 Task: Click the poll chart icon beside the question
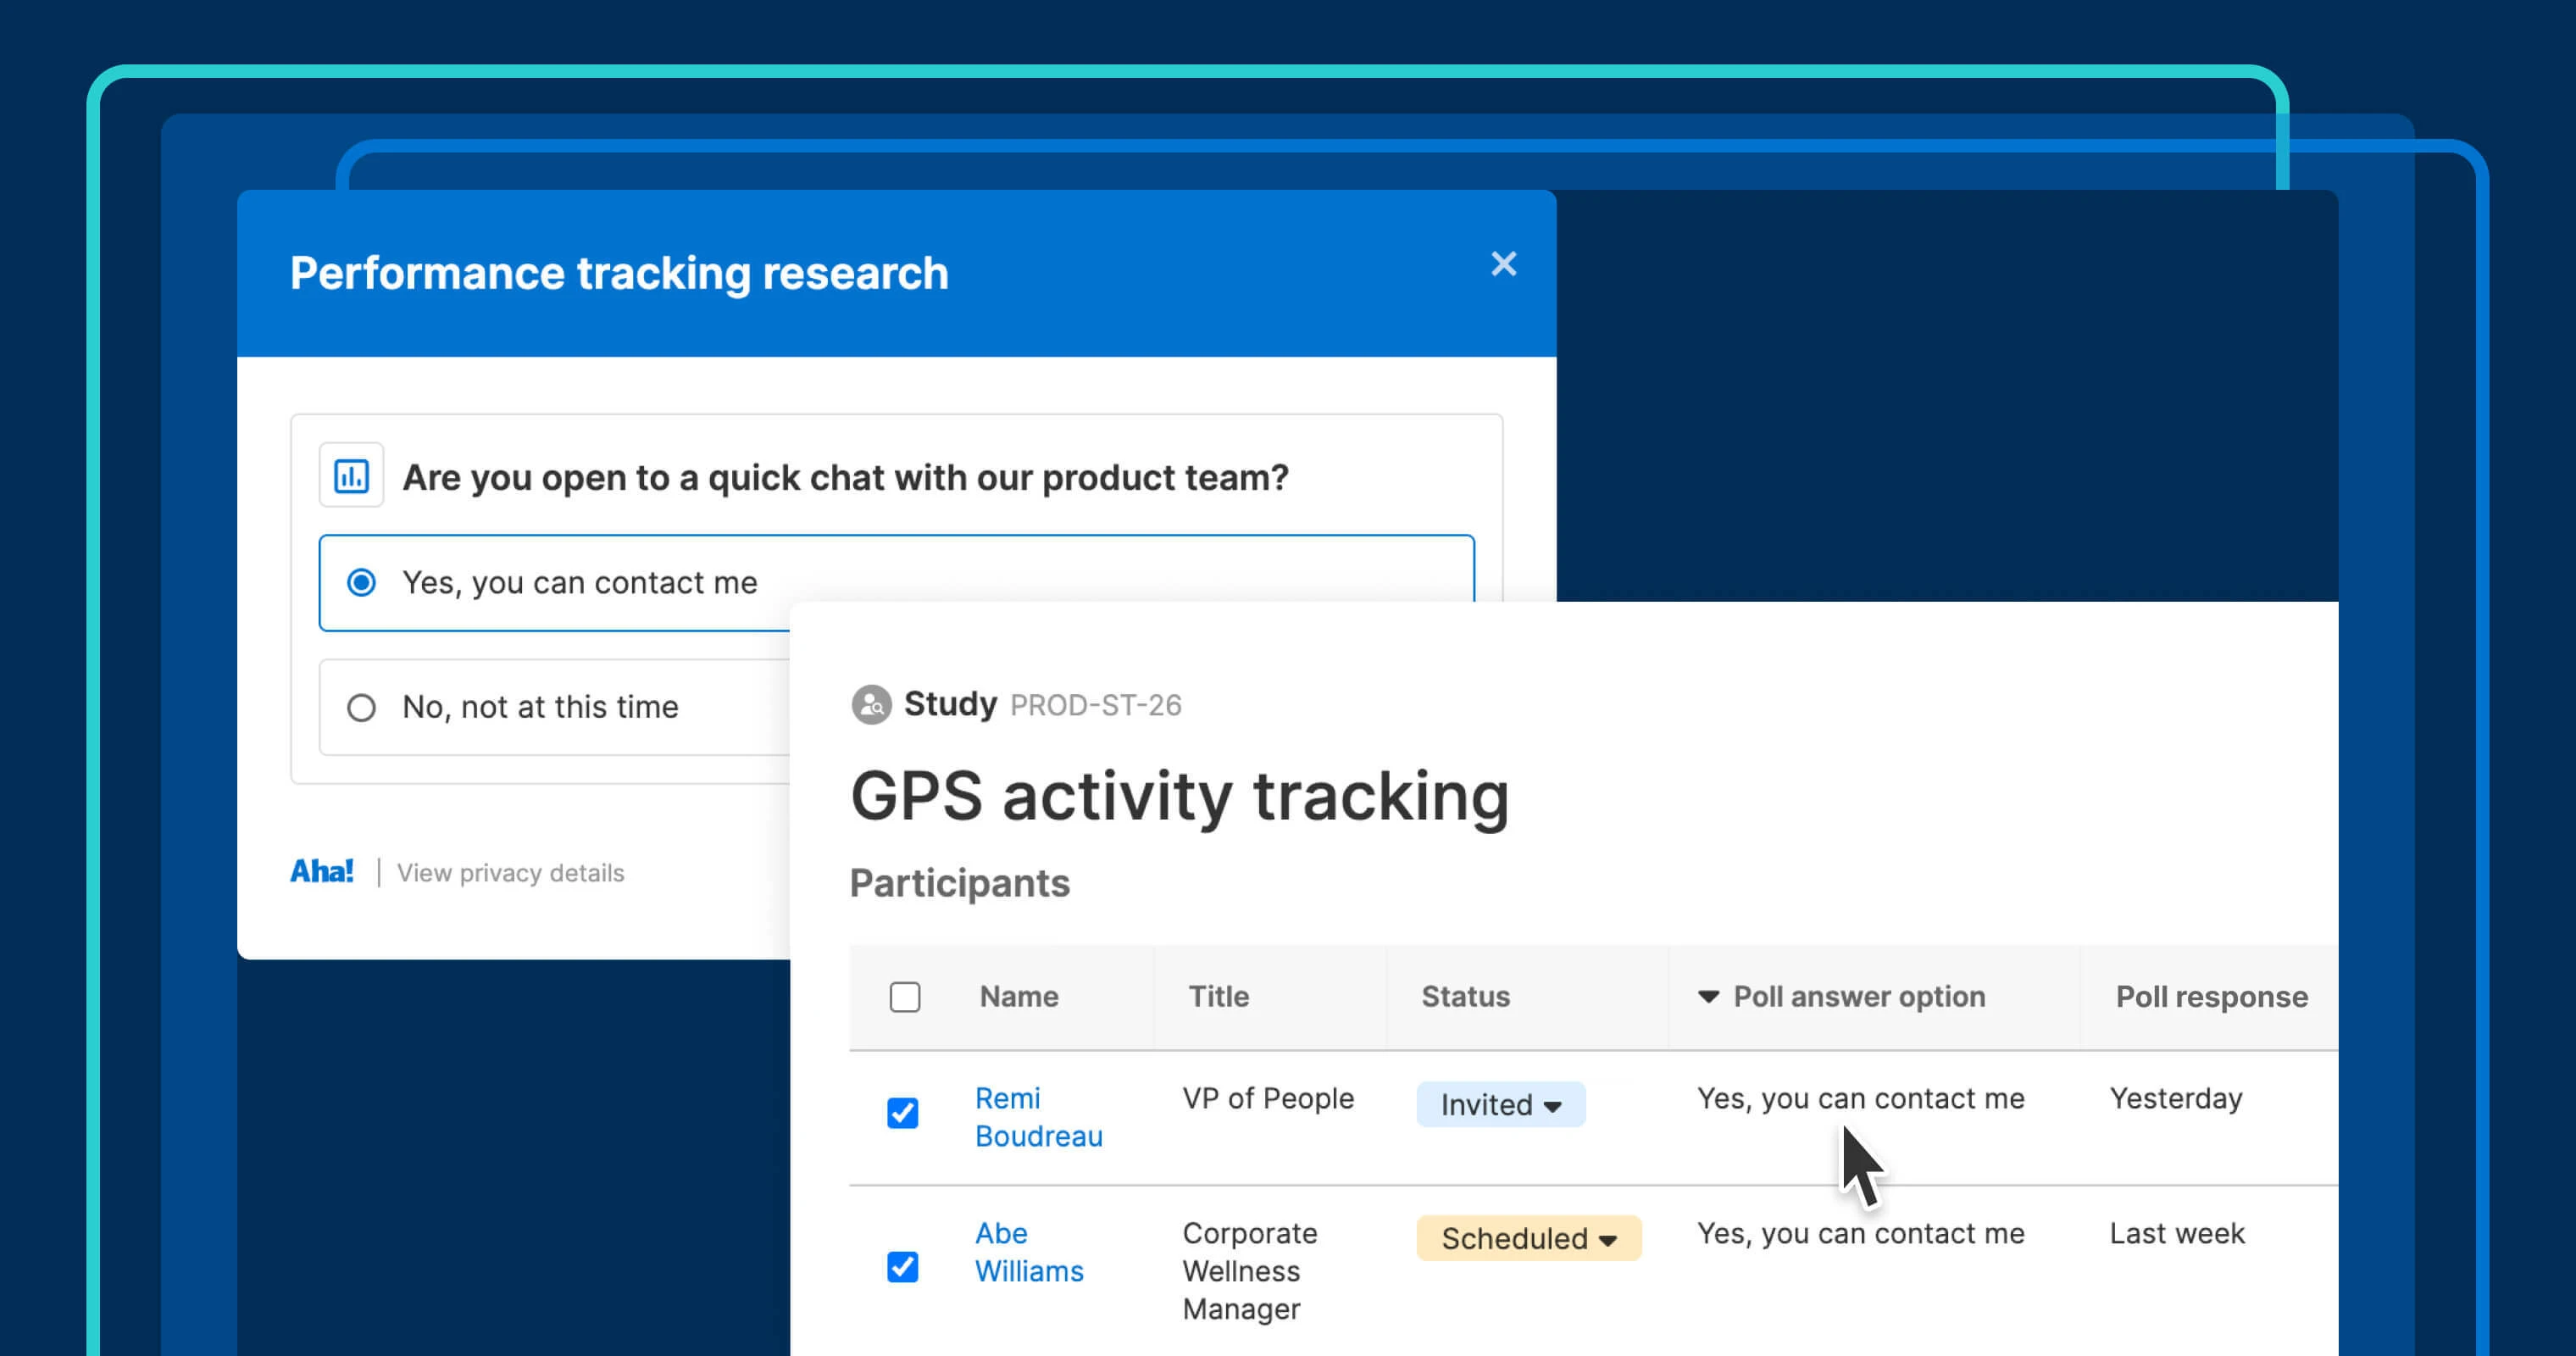351,476
